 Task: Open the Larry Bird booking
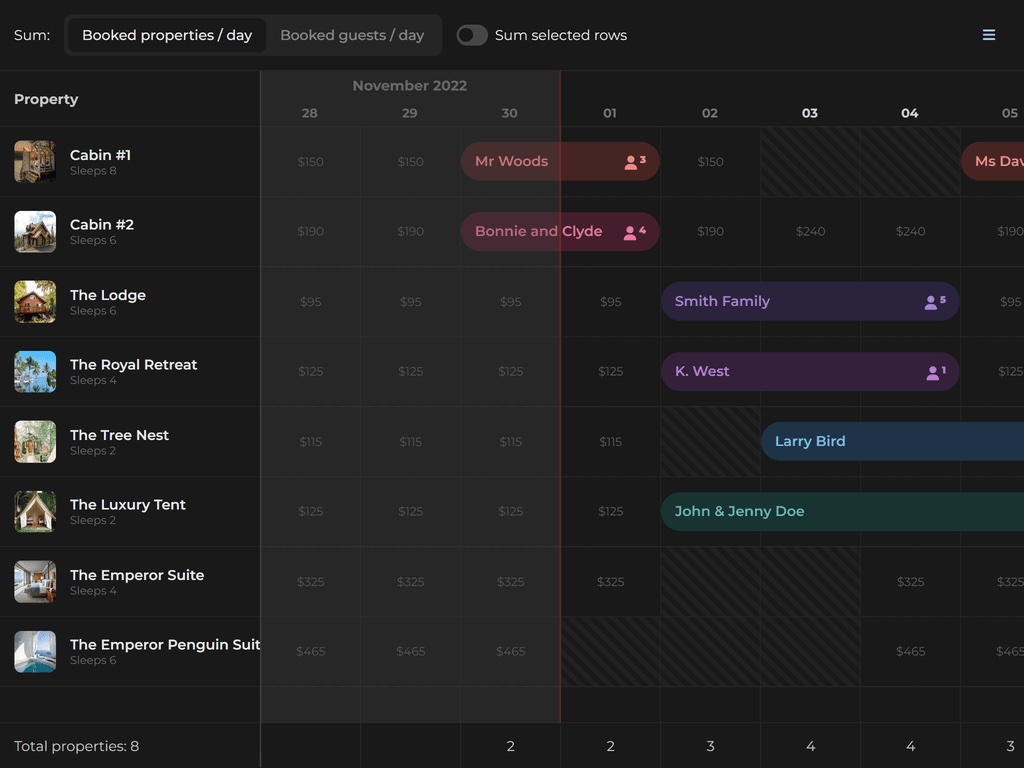[892, 441]
